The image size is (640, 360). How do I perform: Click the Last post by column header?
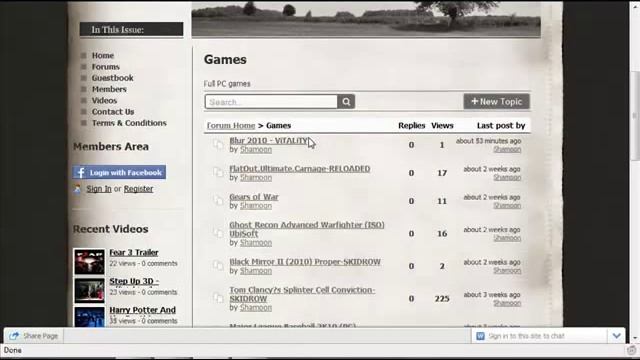[x=501, y=126]
